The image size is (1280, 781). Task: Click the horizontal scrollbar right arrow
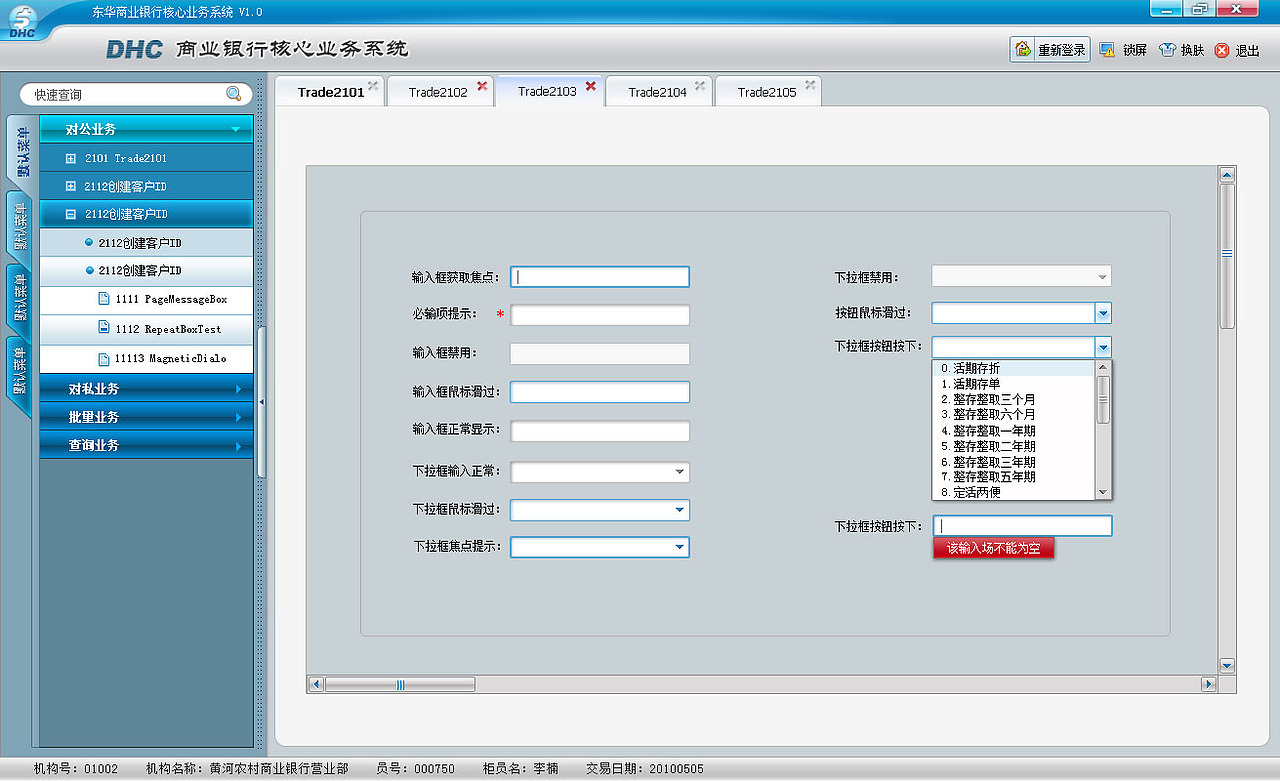(1208, 684)
